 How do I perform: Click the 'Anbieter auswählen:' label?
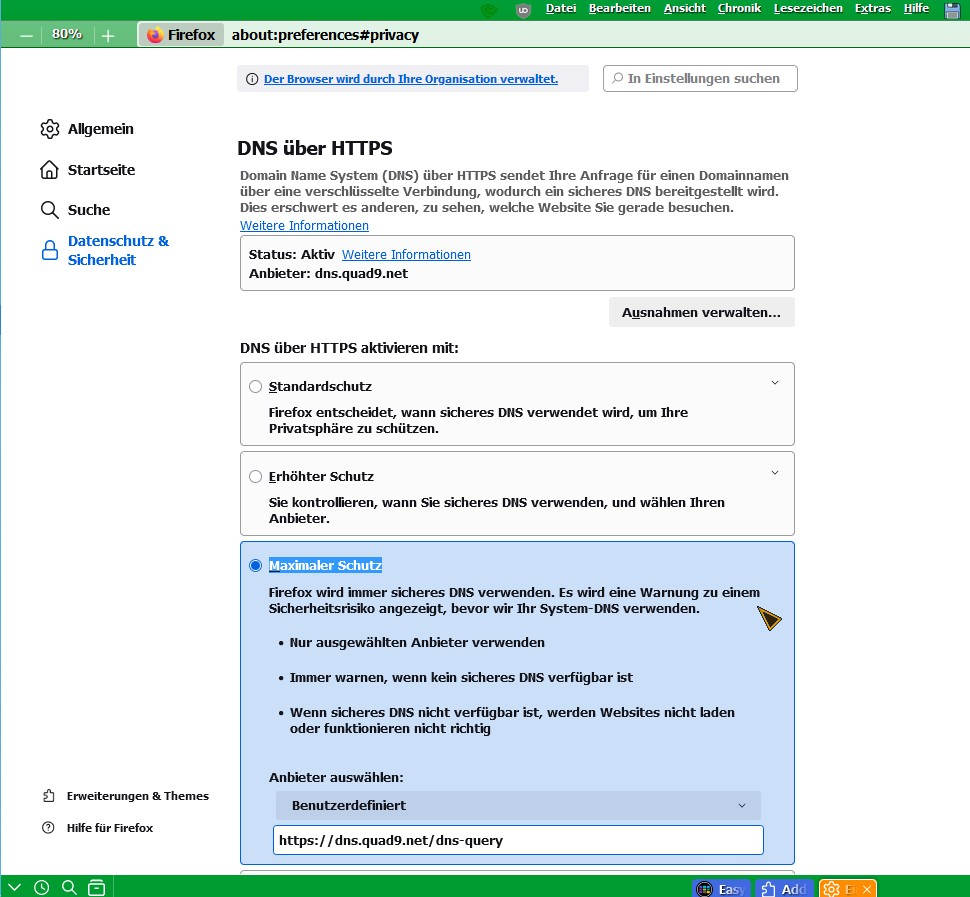coord(336,778)
